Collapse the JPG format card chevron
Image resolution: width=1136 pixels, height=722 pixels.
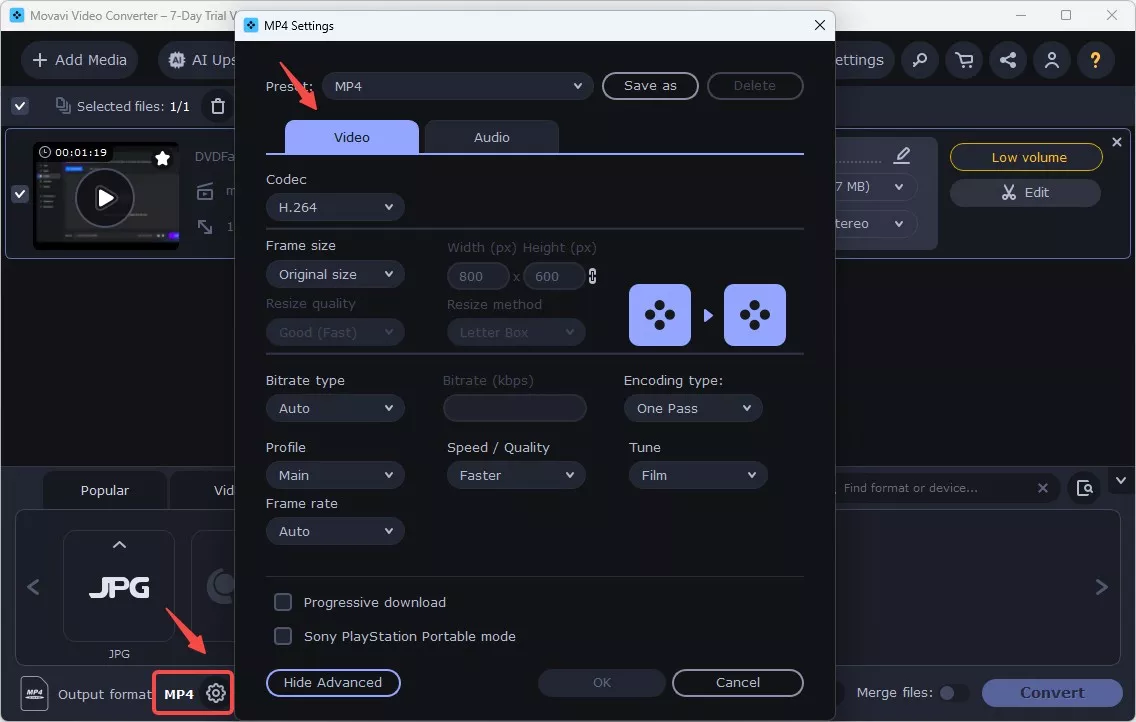pyautogui.click(x=120, y=545)
